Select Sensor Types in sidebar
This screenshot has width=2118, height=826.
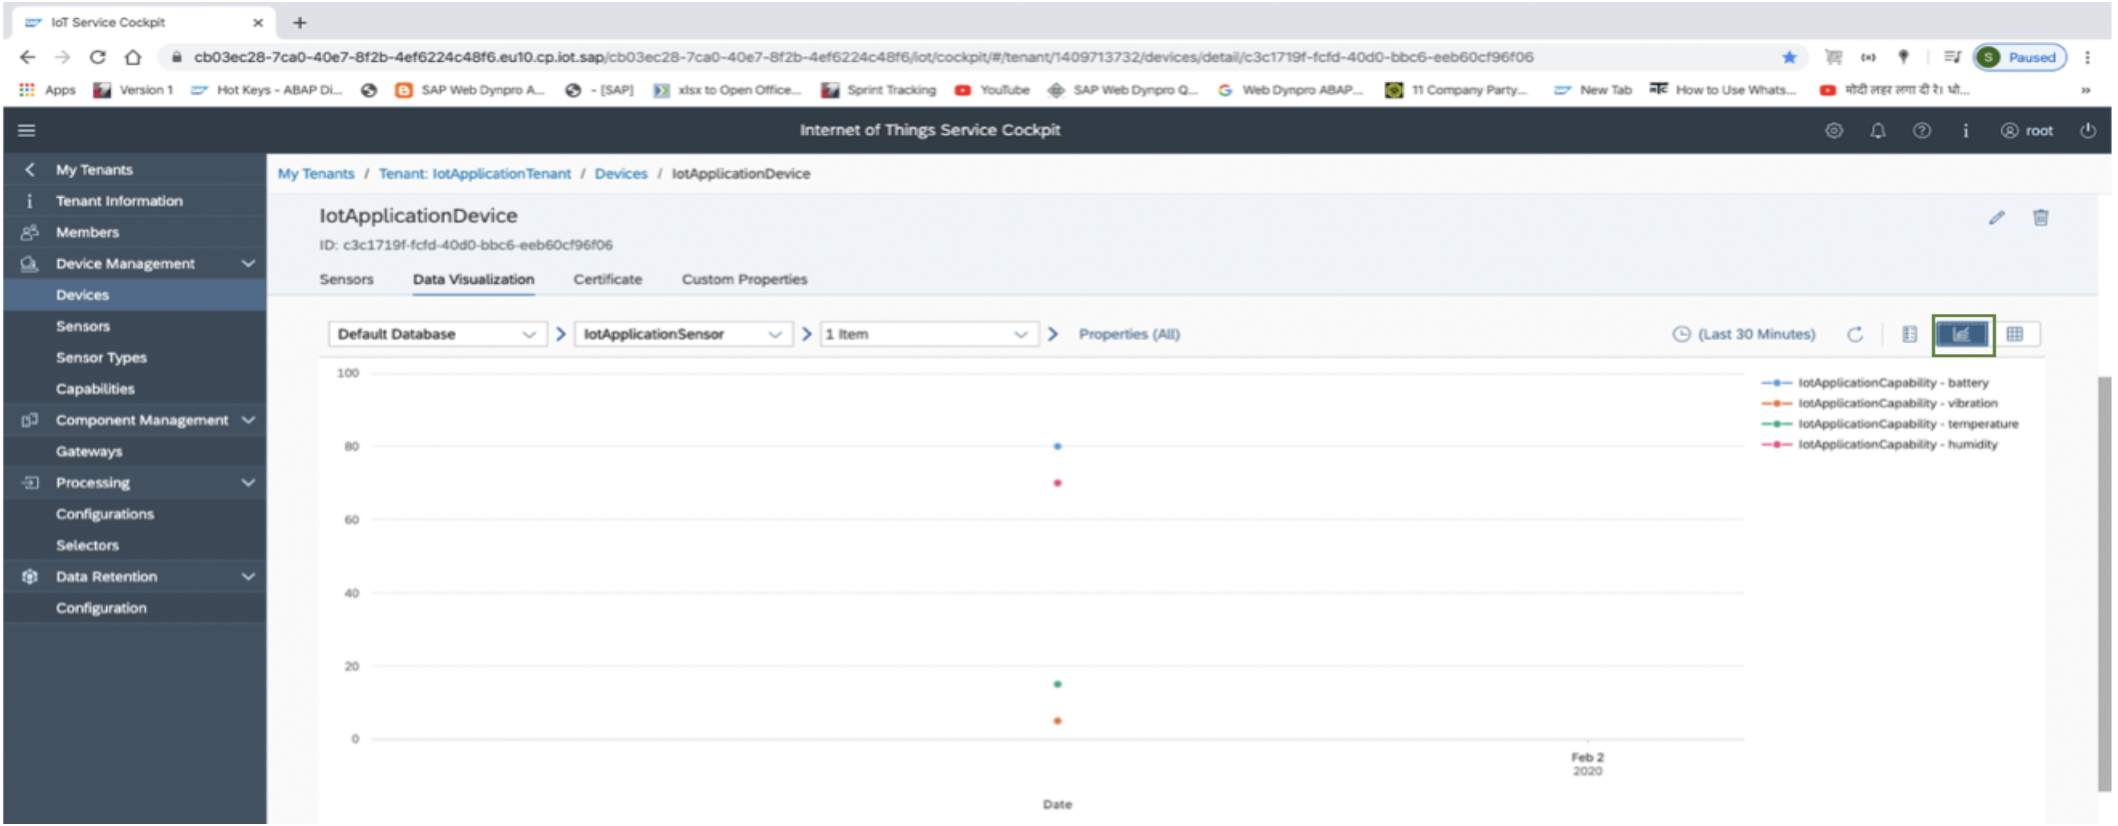pos(135,357)
